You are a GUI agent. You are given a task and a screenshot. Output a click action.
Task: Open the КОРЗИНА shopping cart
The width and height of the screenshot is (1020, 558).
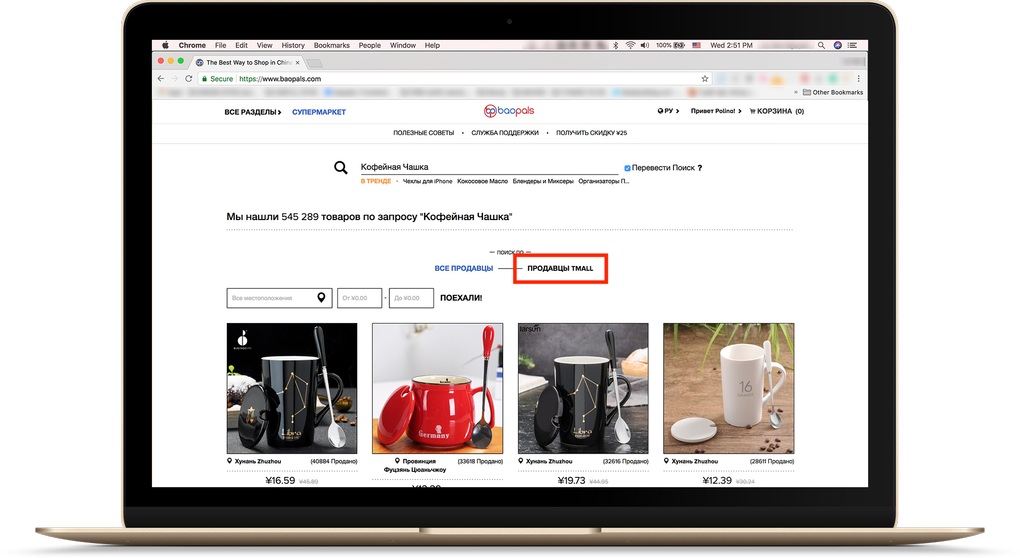point(777,111)
